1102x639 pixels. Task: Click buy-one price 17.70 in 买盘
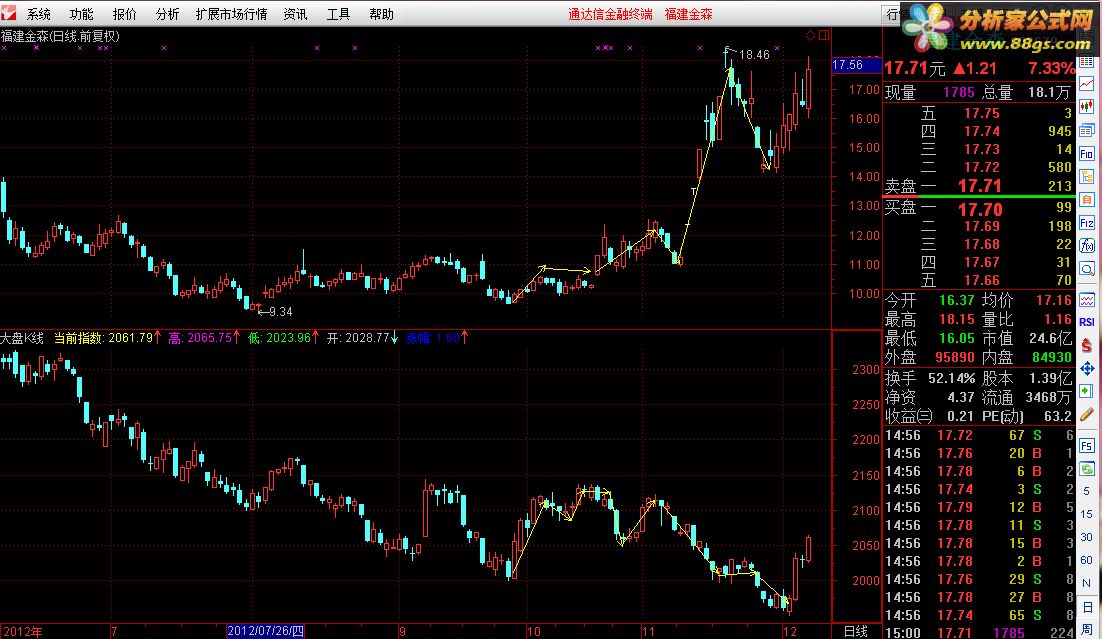980,209
